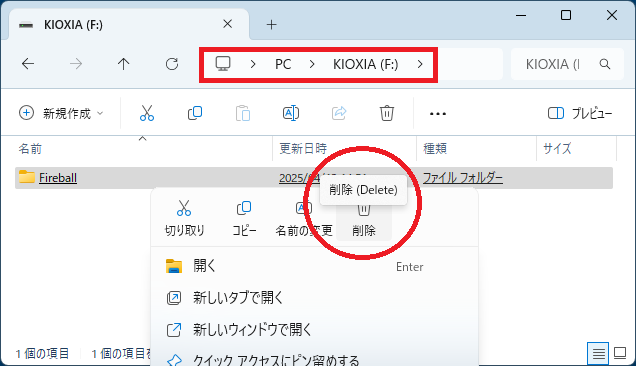Viewport: 636px width, 366px height.
Task: Switch to large icons view in status bar
Action: pos(620,353)
